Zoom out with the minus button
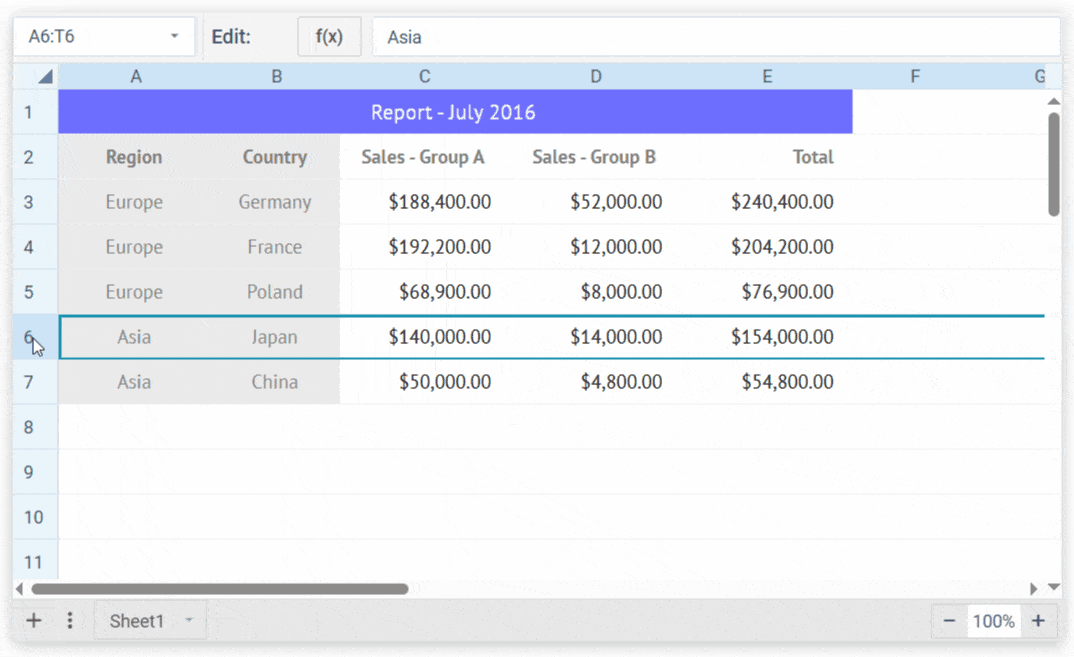This screenshot has width=1074, height=657. [949, 621]
